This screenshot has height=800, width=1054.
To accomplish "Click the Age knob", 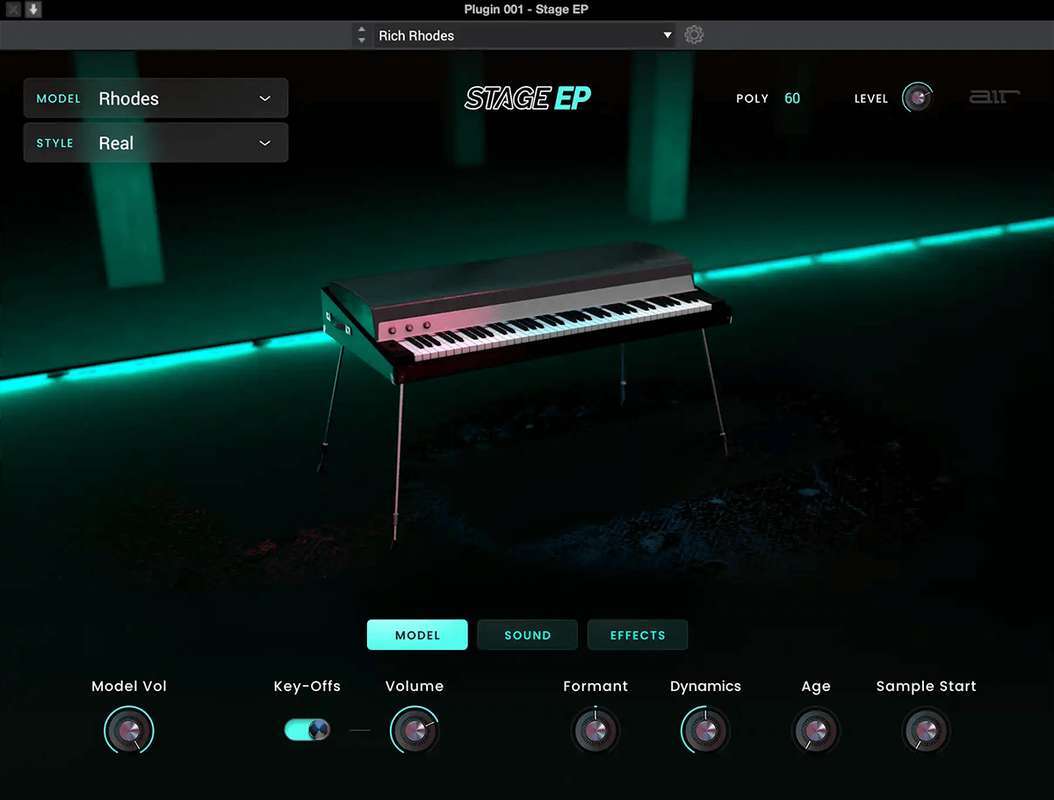I will coord(815,731).
